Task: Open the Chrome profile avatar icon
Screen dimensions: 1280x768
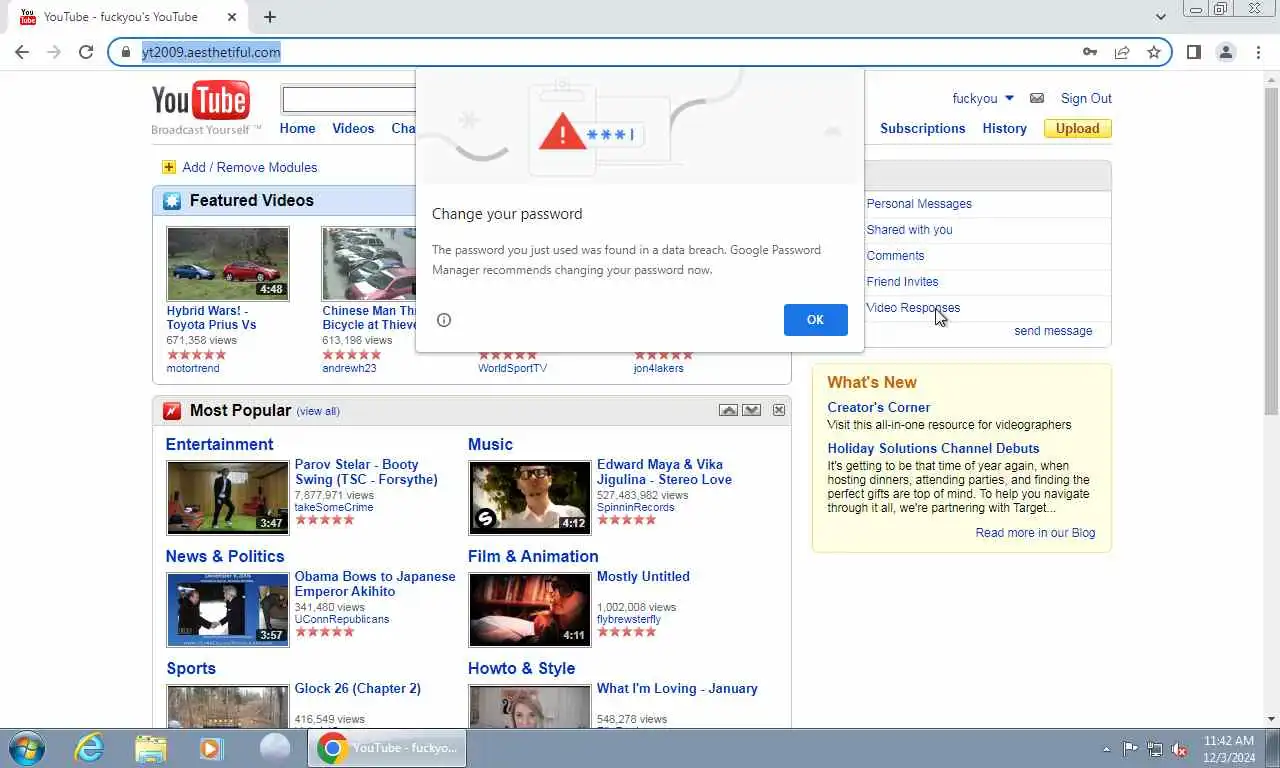Action: [1226, 52]
